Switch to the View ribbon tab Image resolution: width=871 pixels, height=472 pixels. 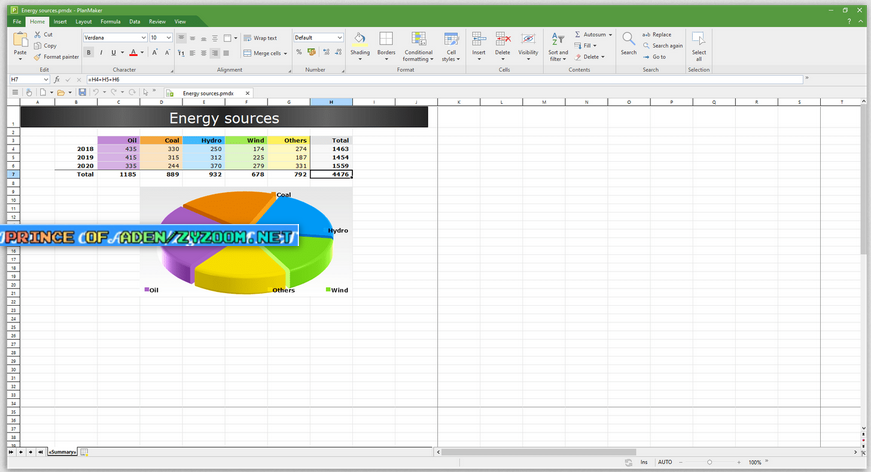pyautogui.click(x=180, y=22)
